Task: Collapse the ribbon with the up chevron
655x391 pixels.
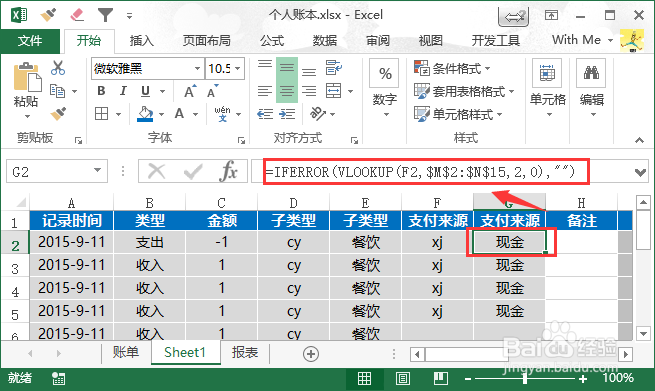Action: click(639, 140)
